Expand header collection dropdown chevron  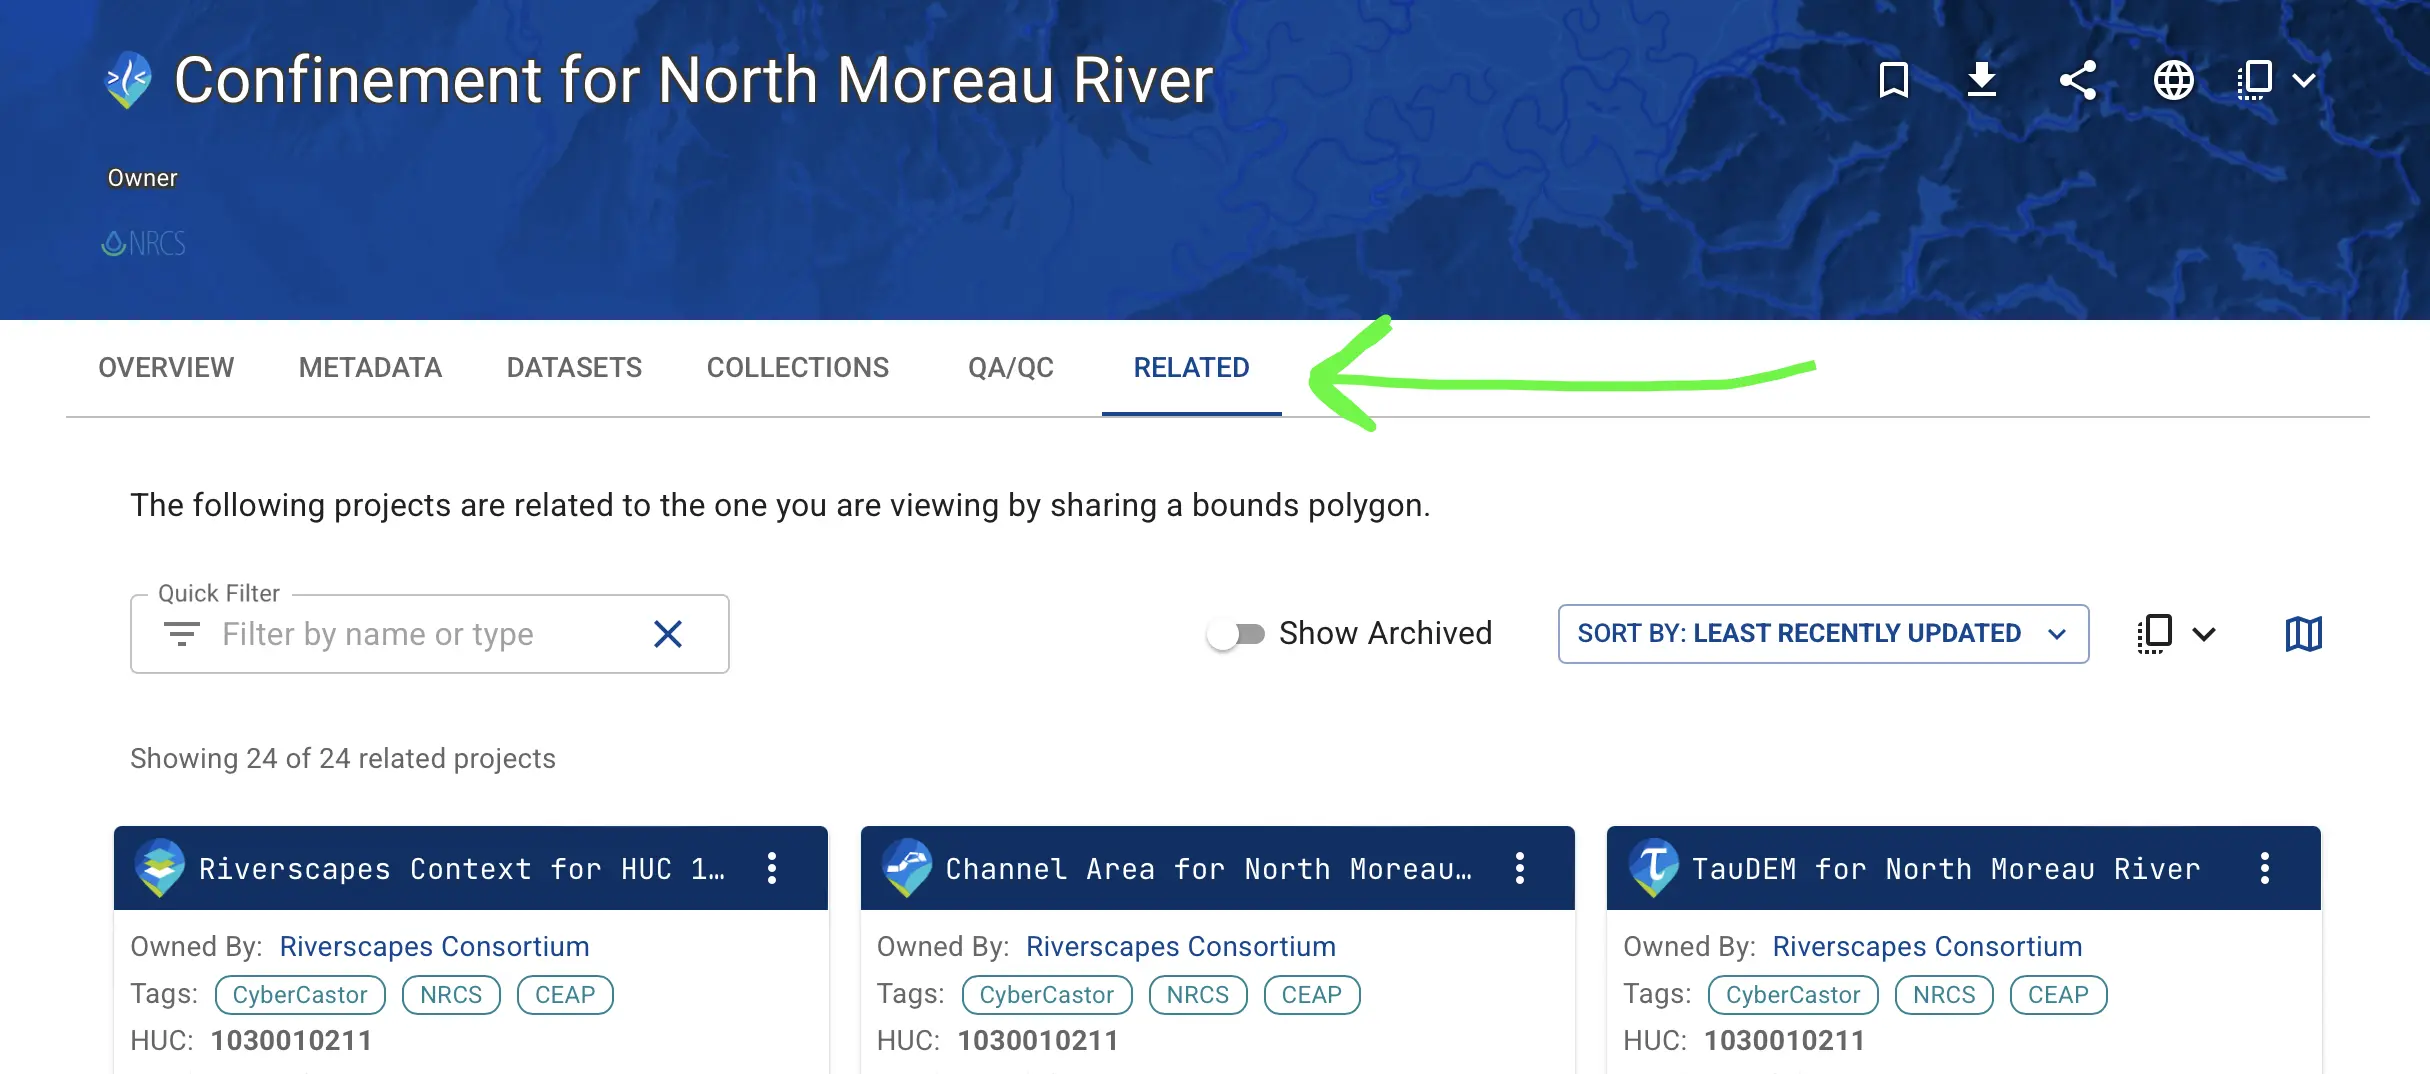tap(2304, 80)
